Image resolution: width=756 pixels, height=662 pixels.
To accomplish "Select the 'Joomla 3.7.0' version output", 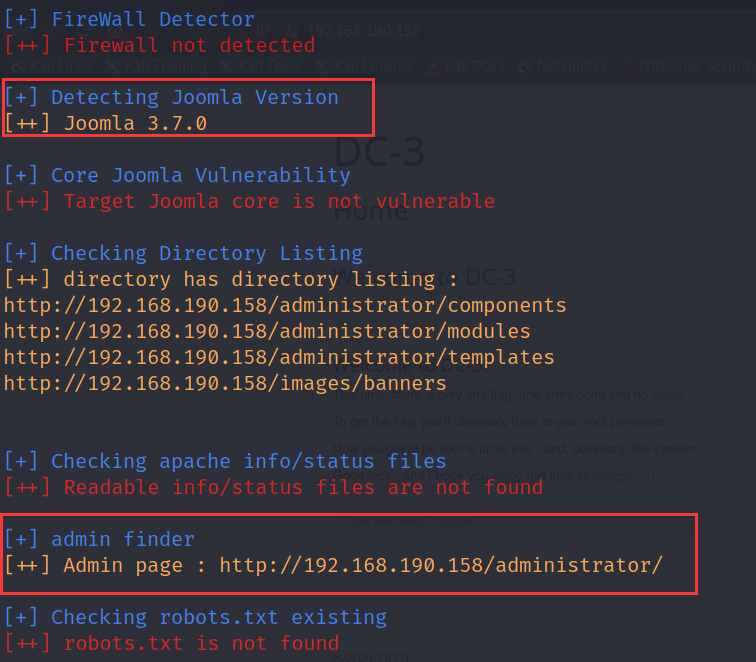I will pos(106,123).
